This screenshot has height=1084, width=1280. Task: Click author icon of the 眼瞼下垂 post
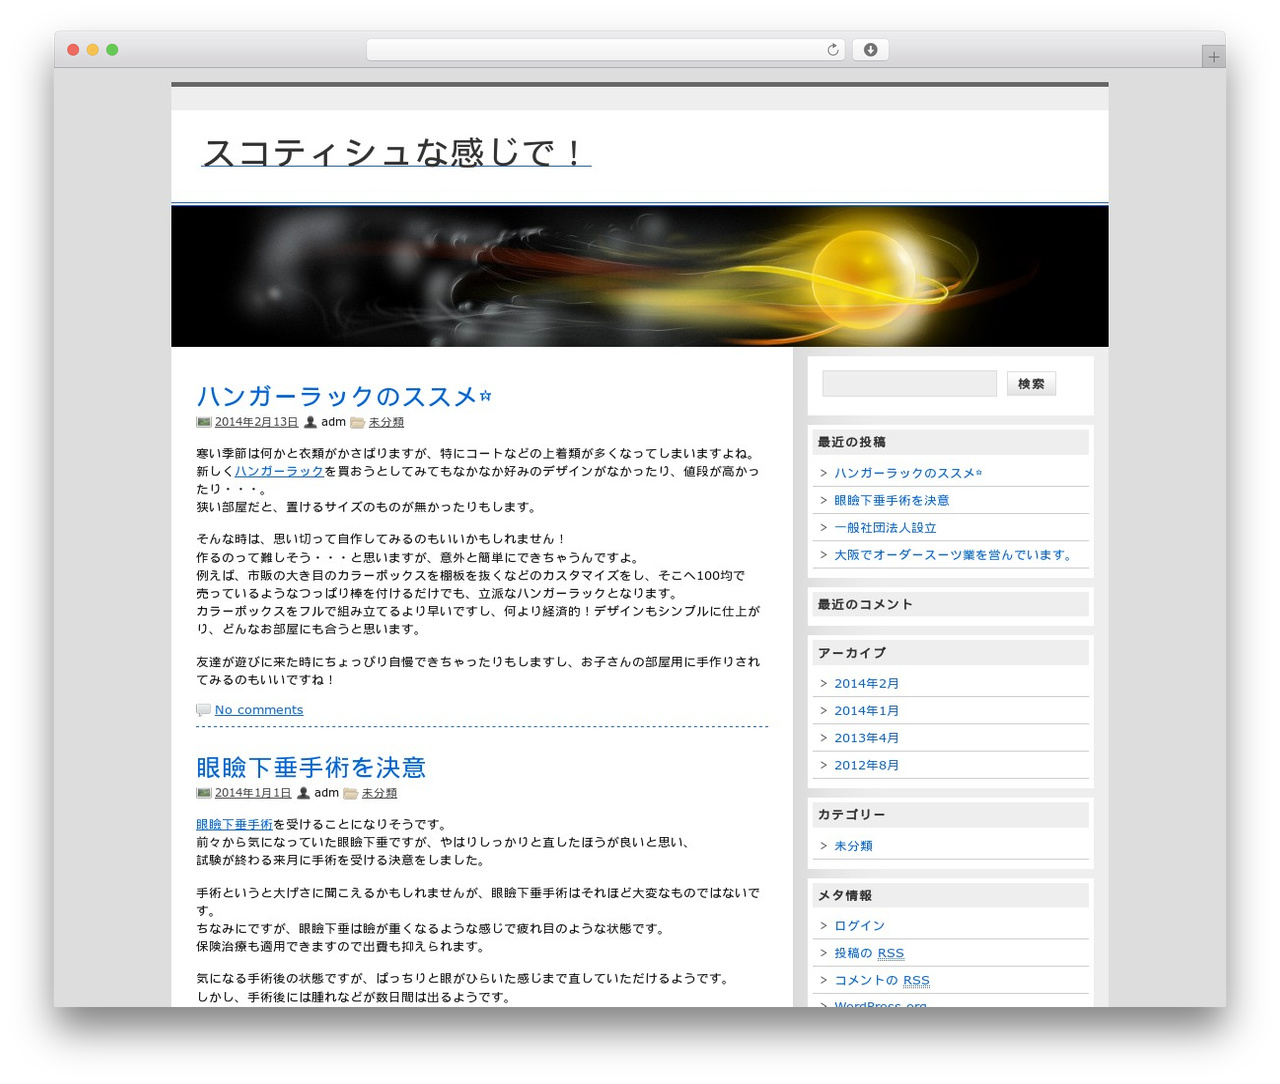click(303, 793)
